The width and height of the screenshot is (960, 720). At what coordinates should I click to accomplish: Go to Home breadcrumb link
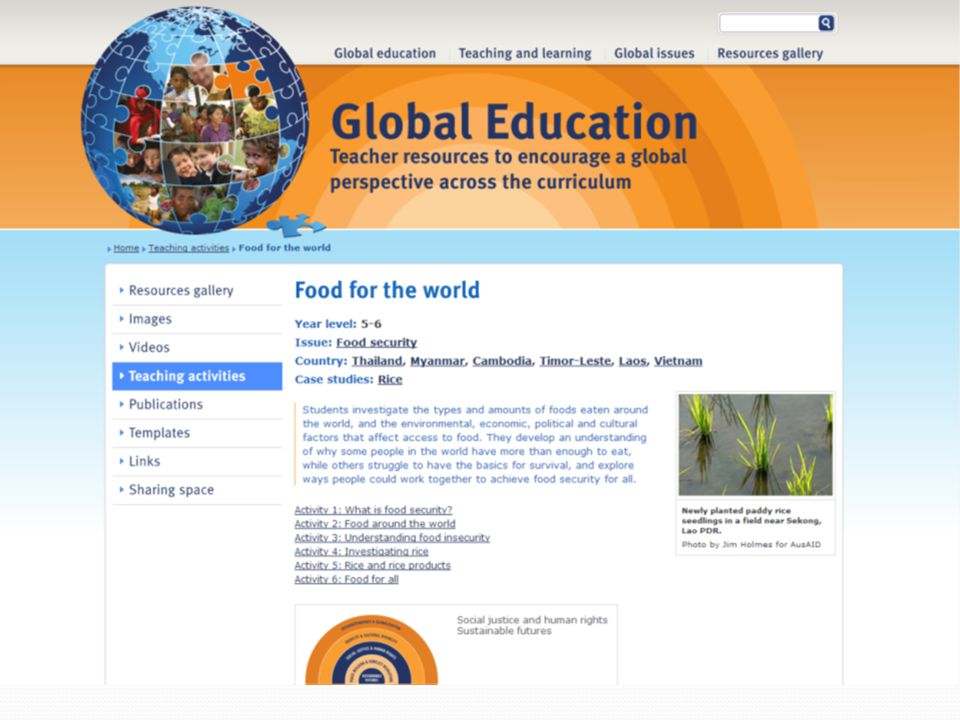pyautogui.click(x=126, y=248)
